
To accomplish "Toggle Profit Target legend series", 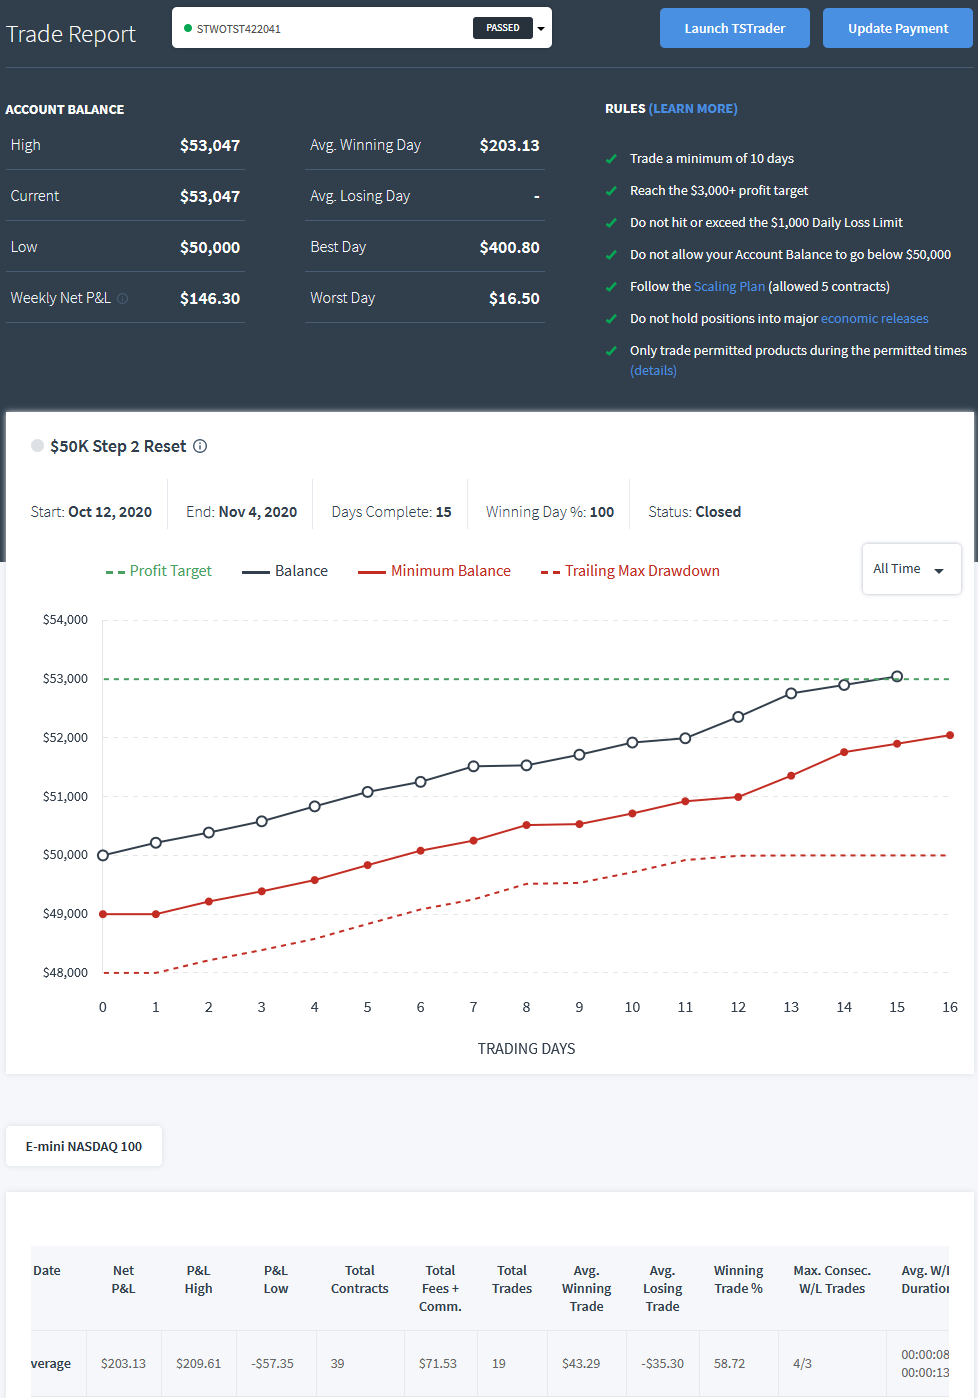I will coord(159,571).
